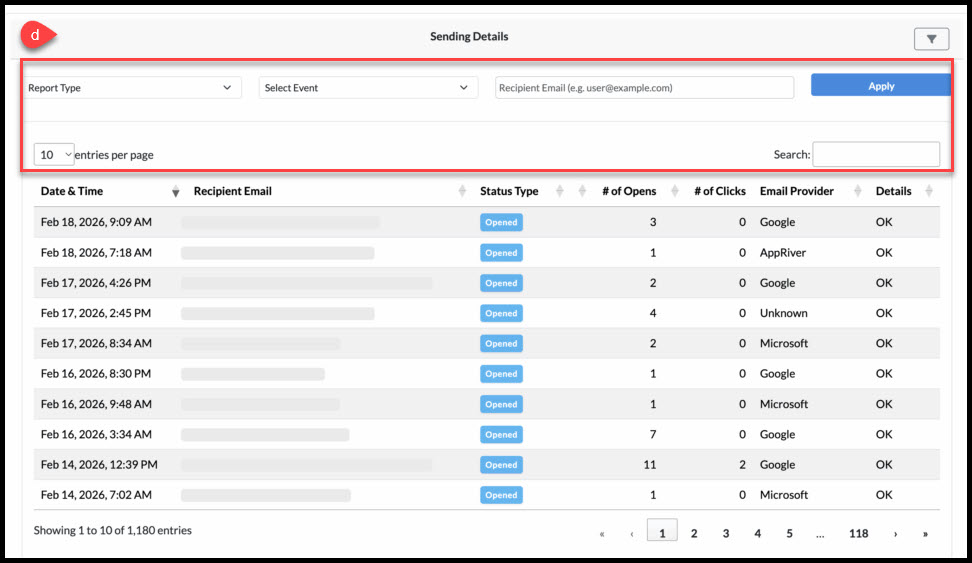Viewport: 972px width, 563px height.
Task: Expand the Select Event dropdown
Action: click(x=368, y=87)
